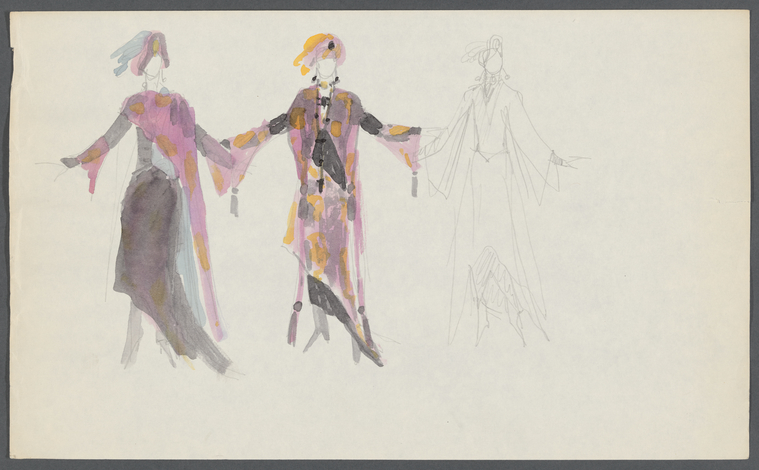
Task: Select the middle figure with the orange hat
Action: click(x=324, y=198)
